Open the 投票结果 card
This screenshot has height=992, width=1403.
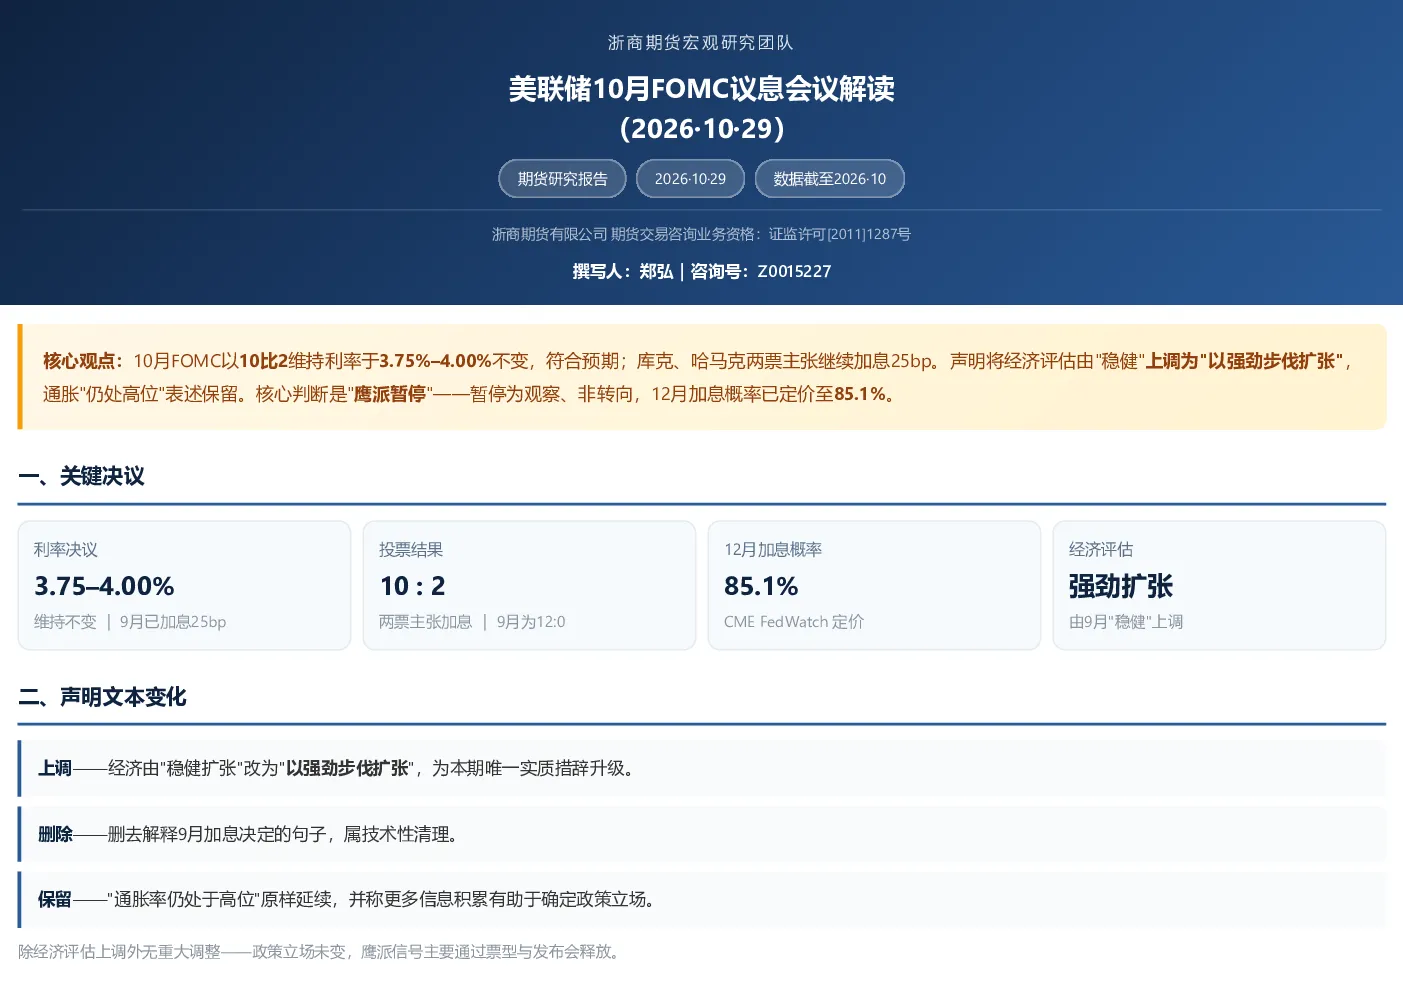coord(529,585)
